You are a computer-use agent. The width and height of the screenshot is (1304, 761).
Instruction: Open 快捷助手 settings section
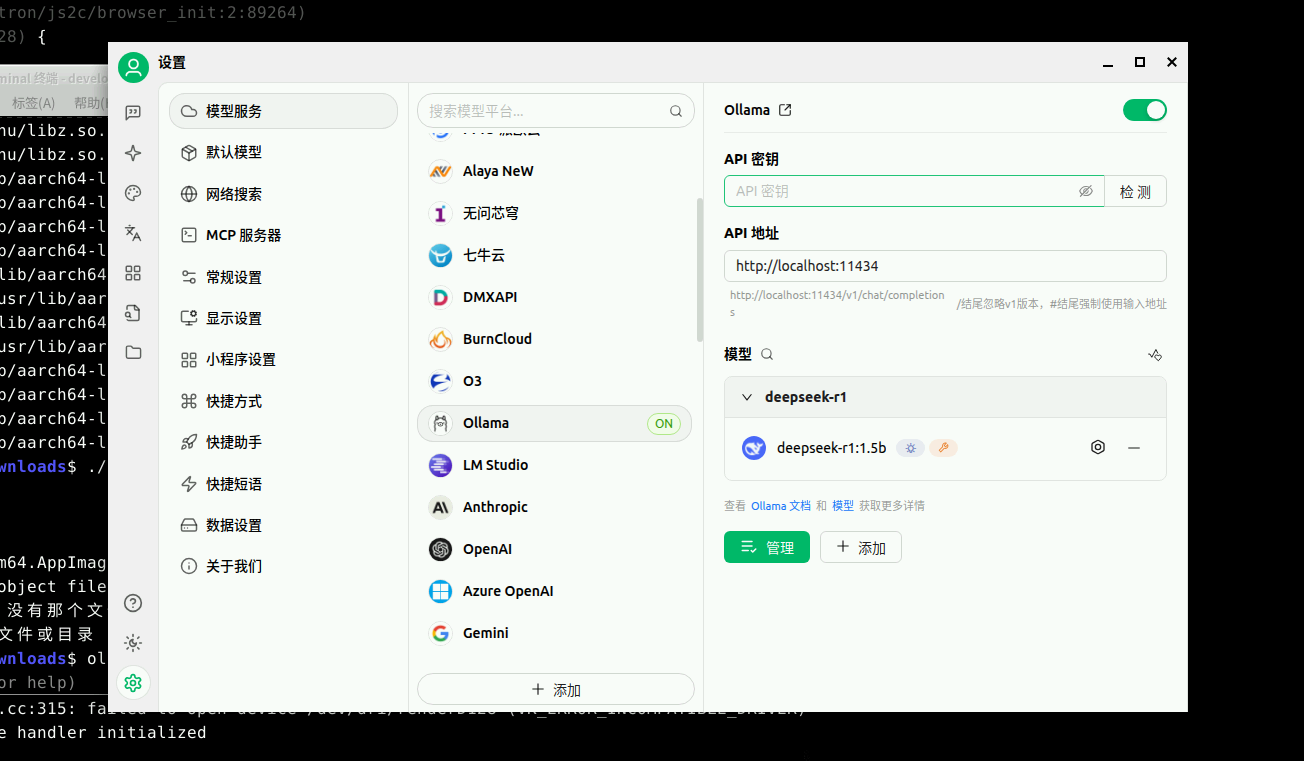point(284,442)
